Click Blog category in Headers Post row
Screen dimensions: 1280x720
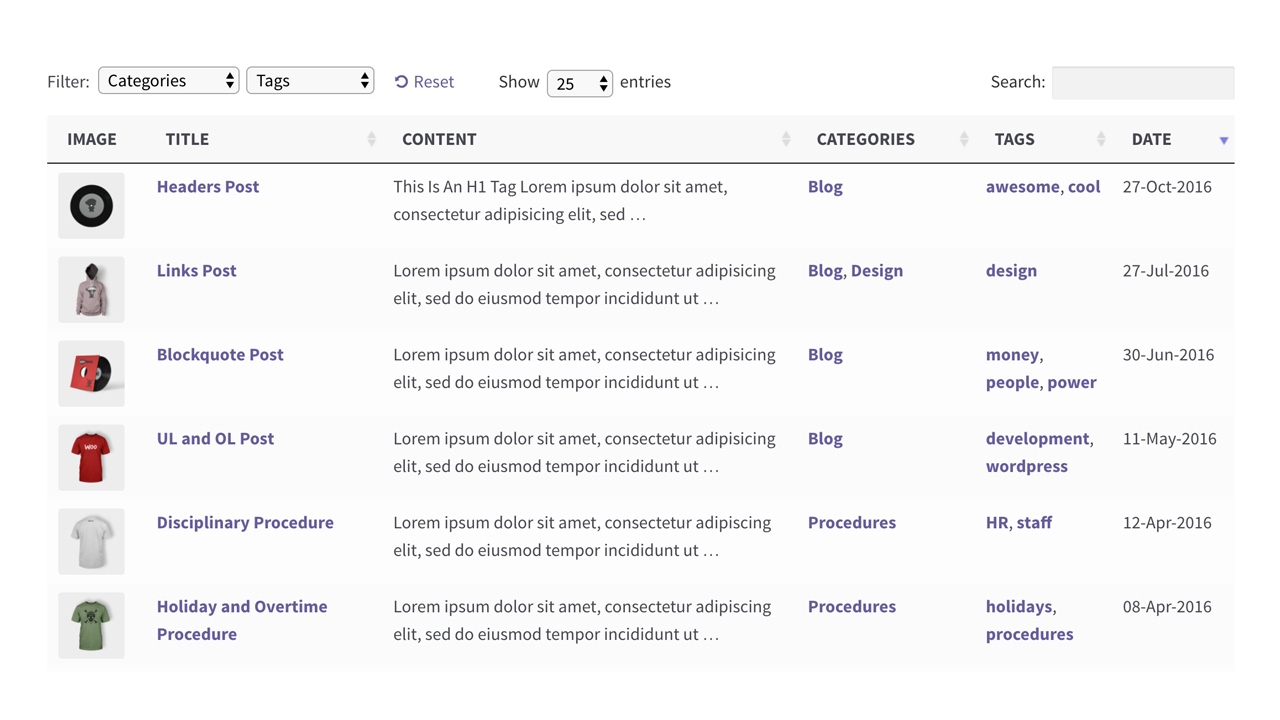(x=825, y=187)
